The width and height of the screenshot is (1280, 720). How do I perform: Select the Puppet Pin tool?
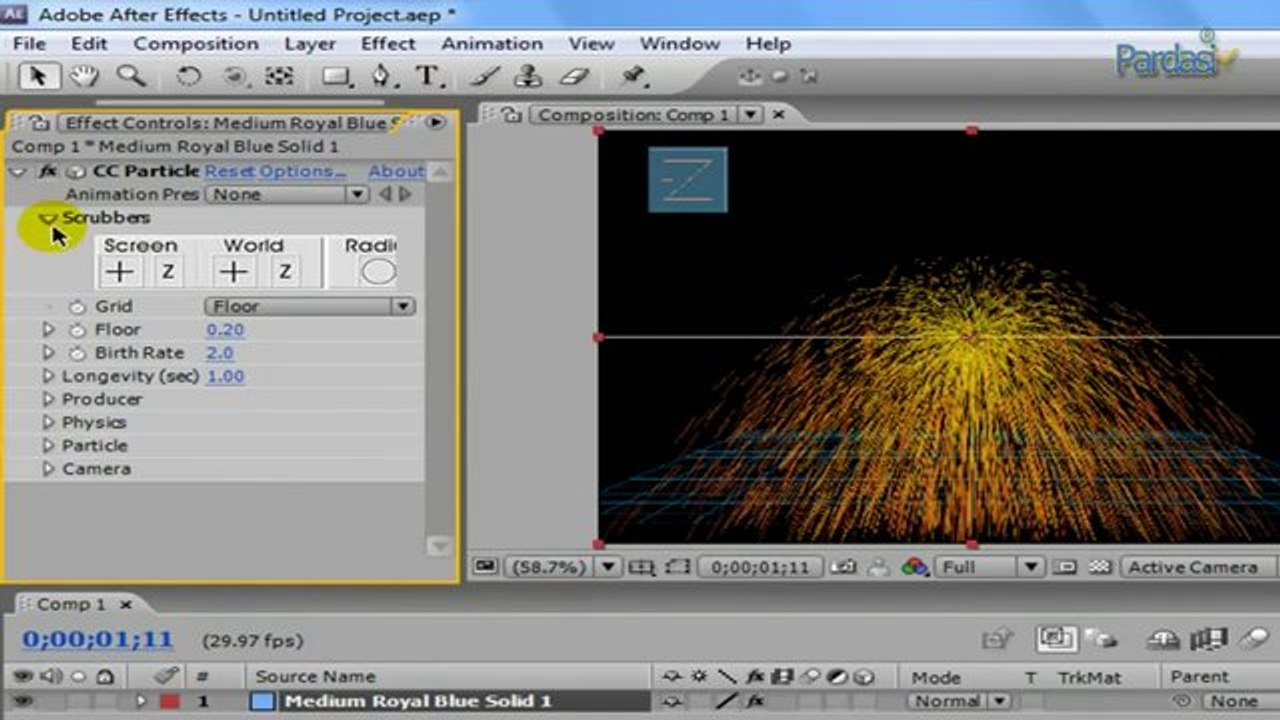(x=632, y=77)
